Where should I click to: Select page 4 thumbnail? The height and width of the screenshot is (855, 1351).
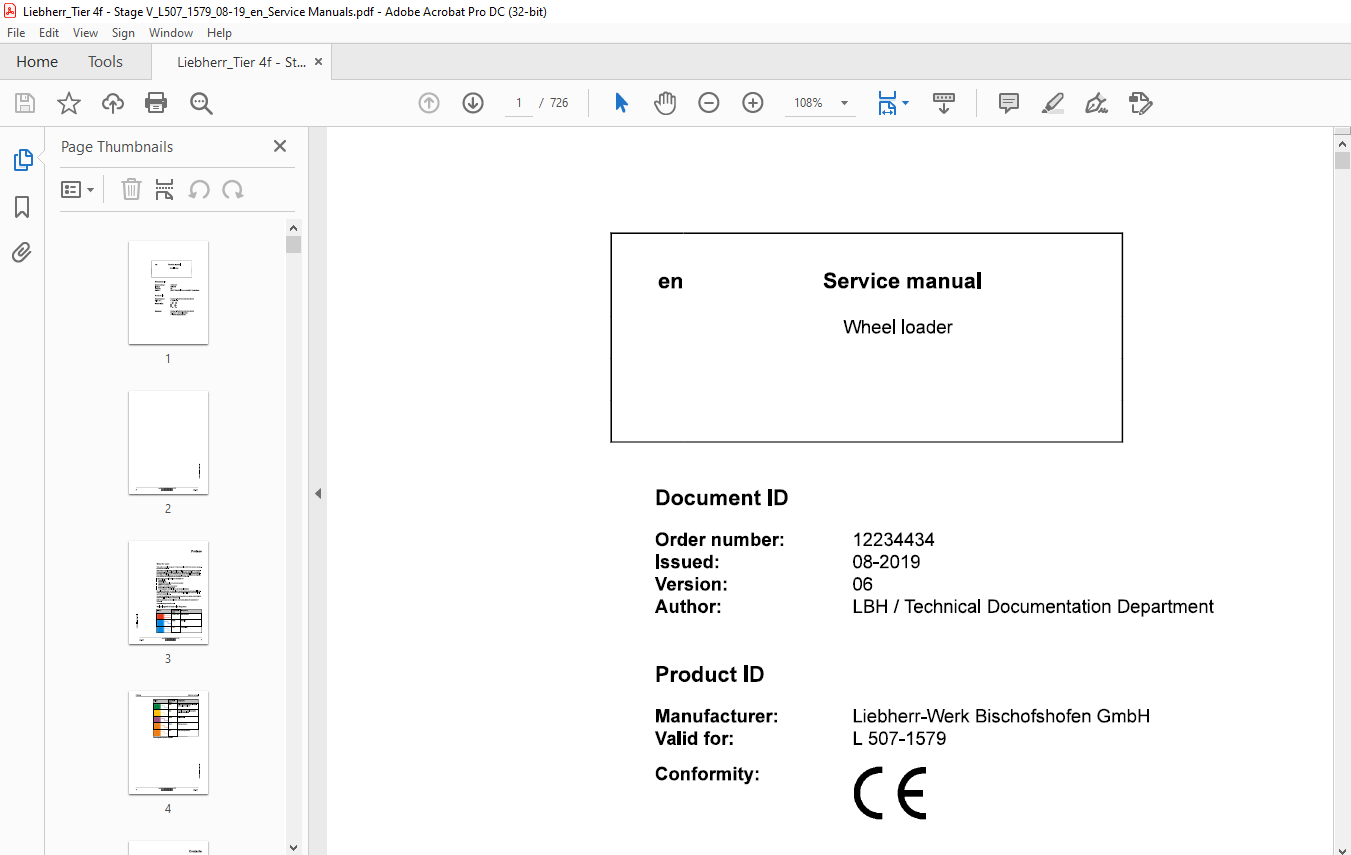[168, 742]
